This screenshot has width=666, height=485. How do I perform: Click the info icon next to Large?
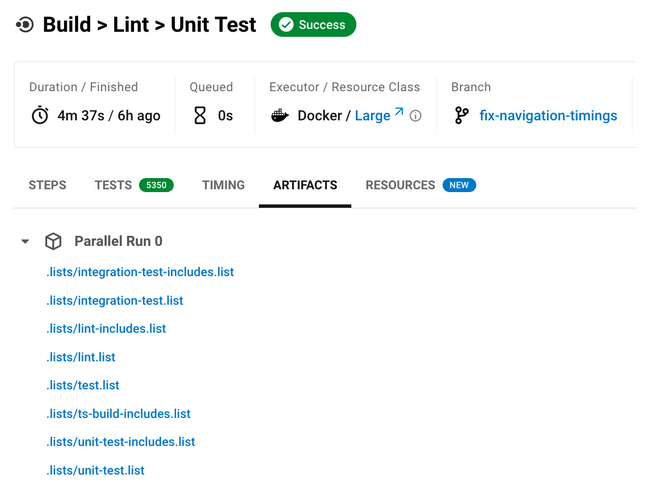pyautogui.click(x=415, y=116)
